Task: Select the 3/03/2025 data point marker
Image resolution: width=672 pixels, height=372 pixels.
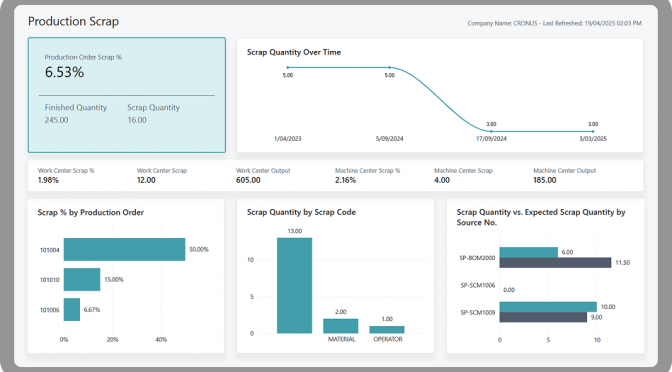Action: [x=593, y=131]
